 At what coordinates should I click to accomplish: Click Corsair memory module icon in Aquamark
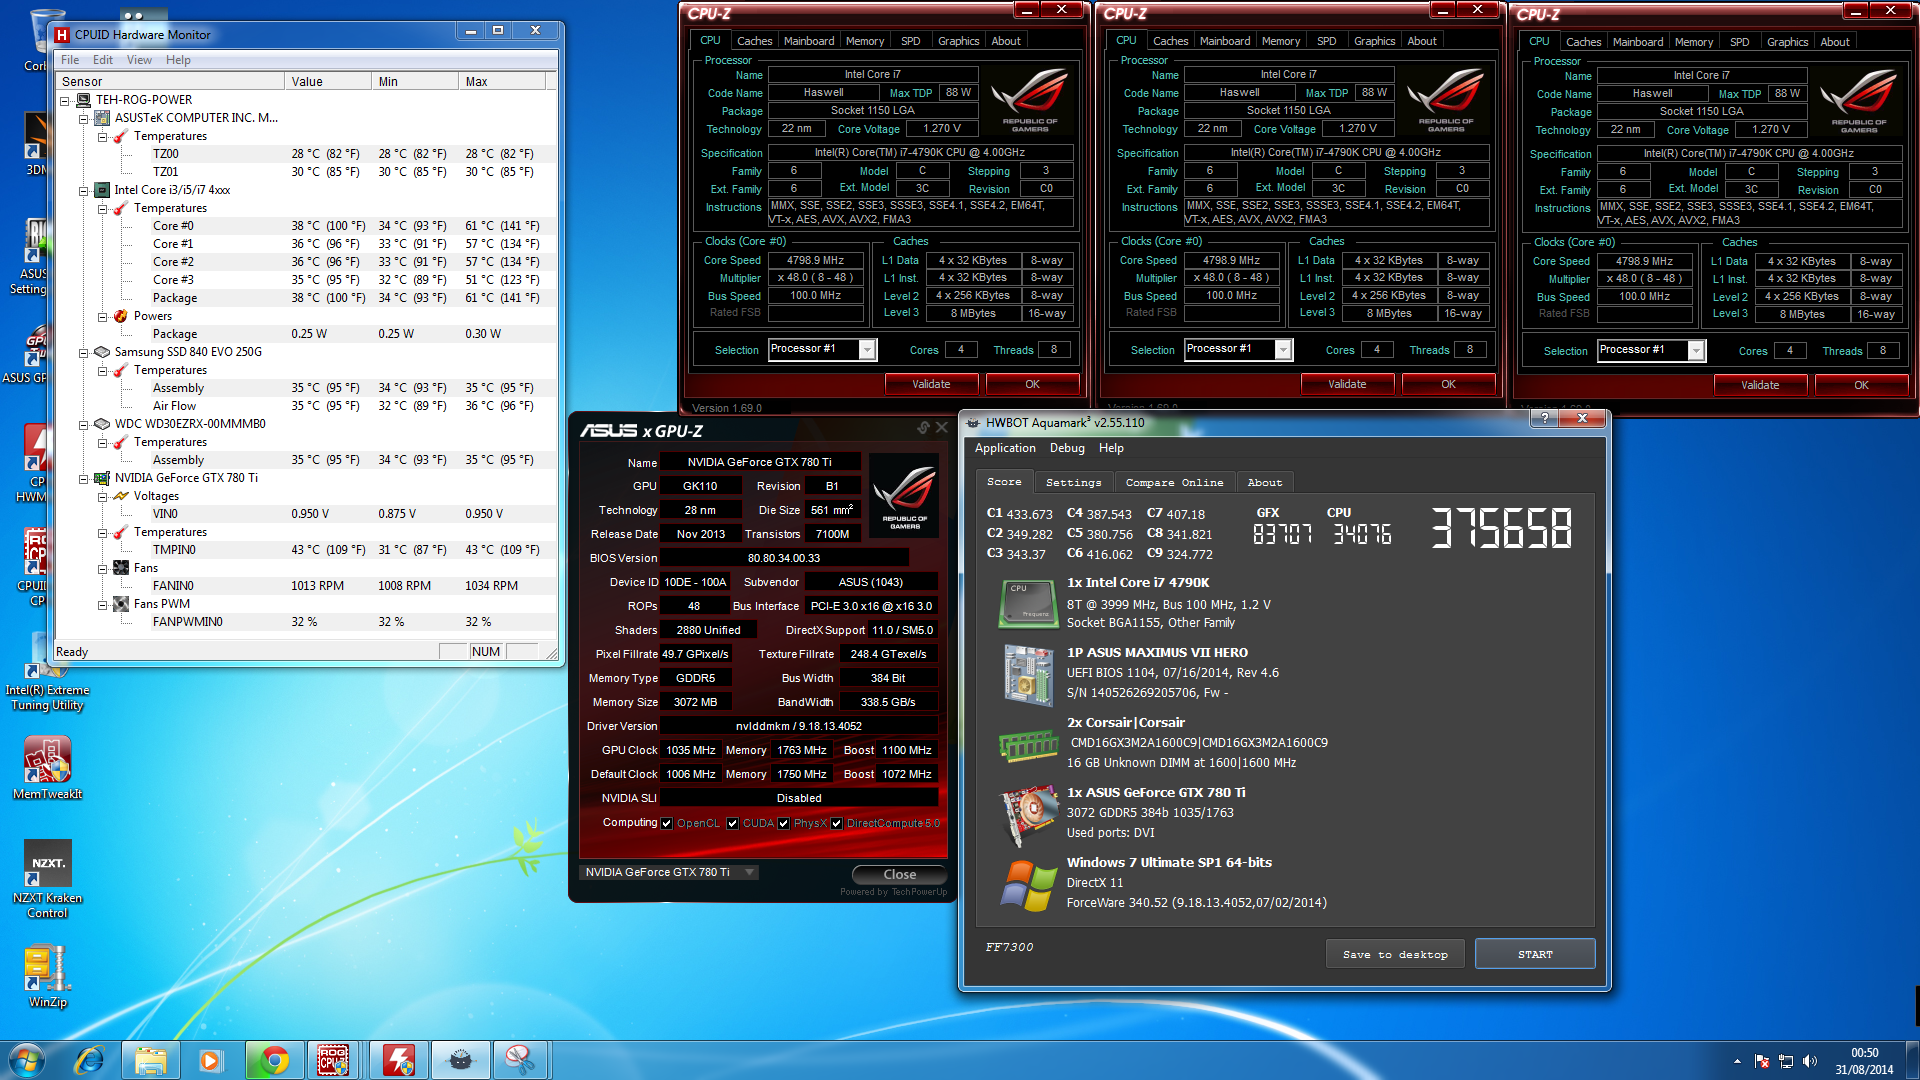pyautogui.click(x=1029, y=745)
